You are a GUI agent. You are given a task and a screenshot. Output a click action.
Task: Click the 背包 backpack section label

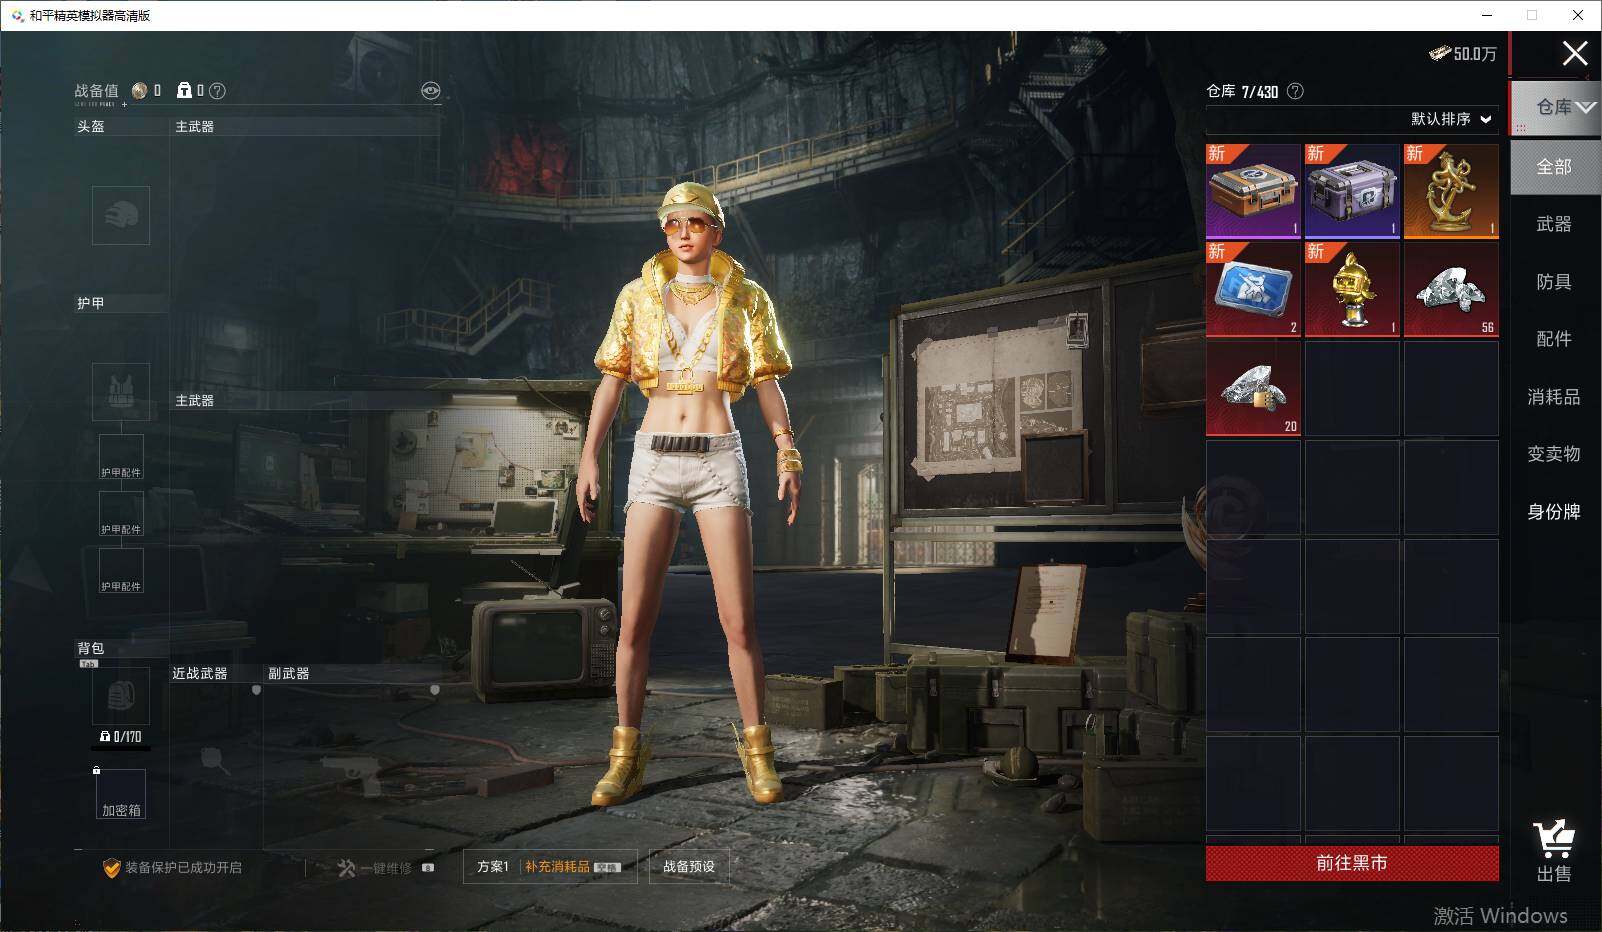click(x=91, y=648)
